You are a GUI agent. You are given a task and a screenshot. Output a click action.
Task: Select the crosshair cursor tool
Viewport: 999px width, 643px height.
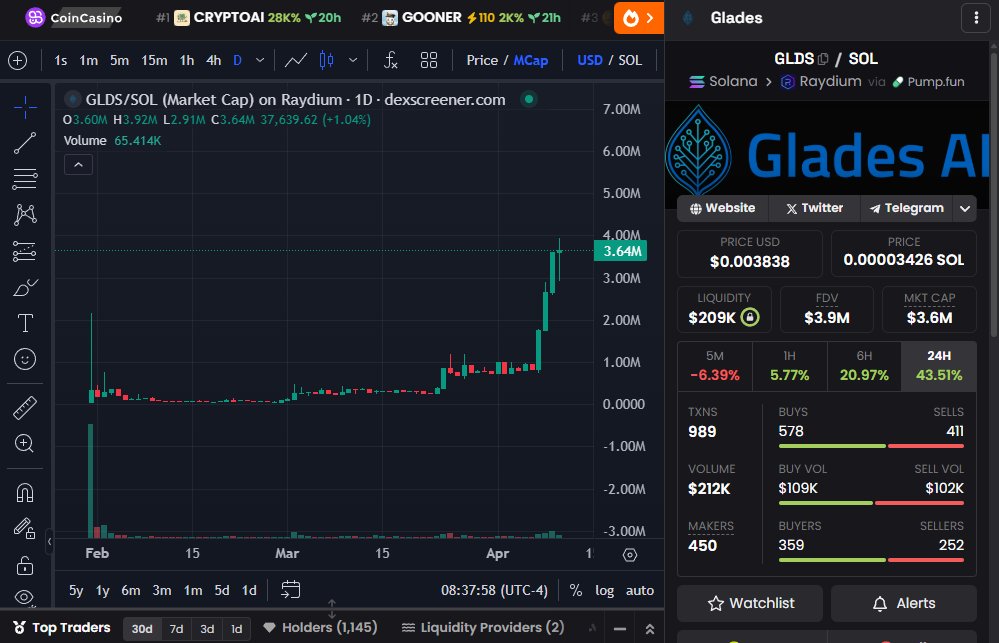click(25, 107)
